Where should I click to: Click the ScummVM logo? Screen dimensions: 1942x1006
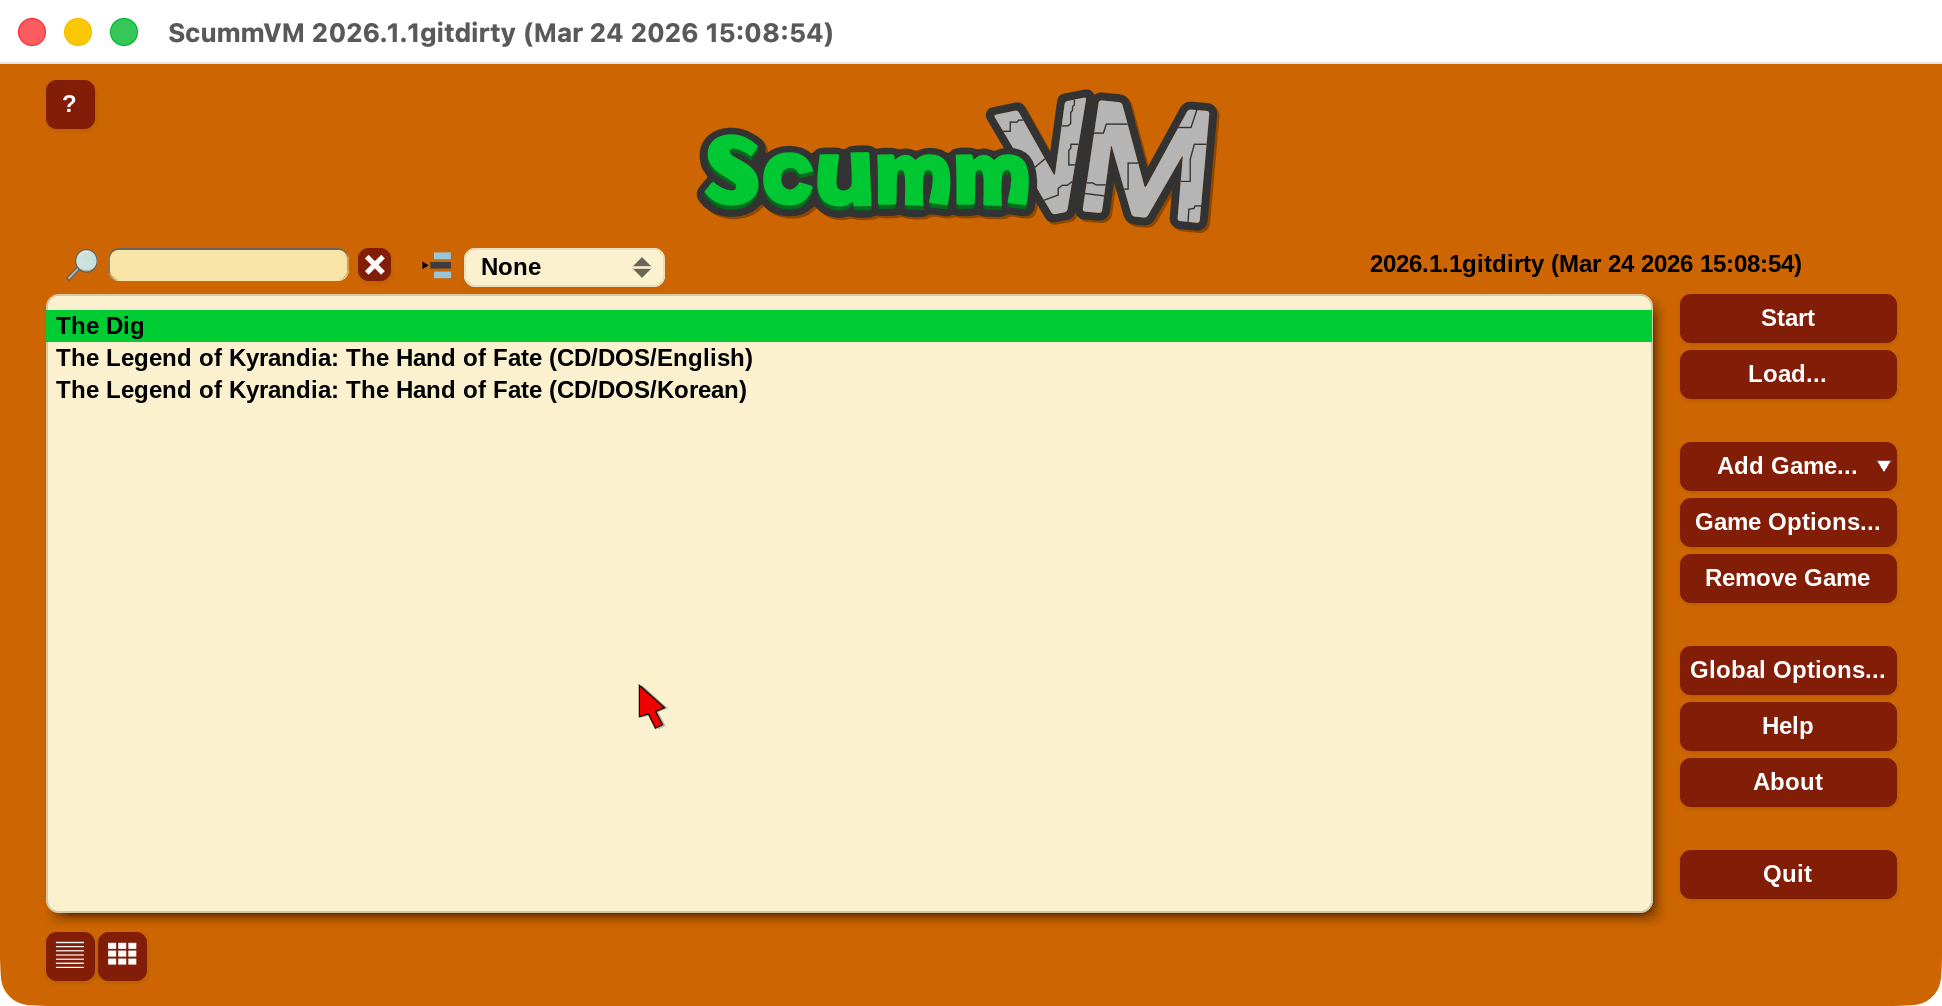click(x=957, y=162)
